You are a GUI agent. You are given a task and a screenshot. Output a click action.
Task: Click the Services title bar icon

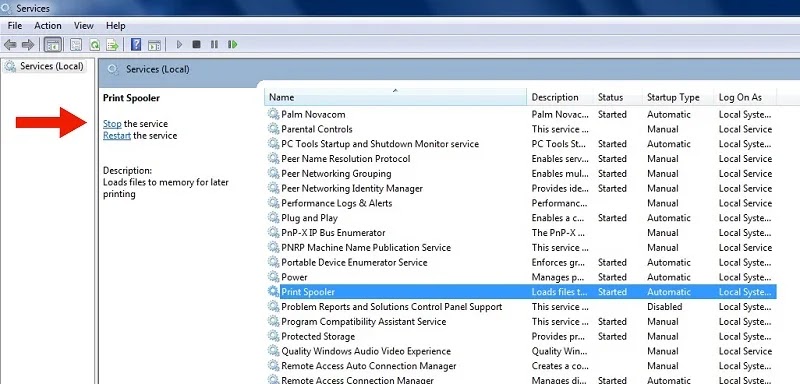(6, 8)
